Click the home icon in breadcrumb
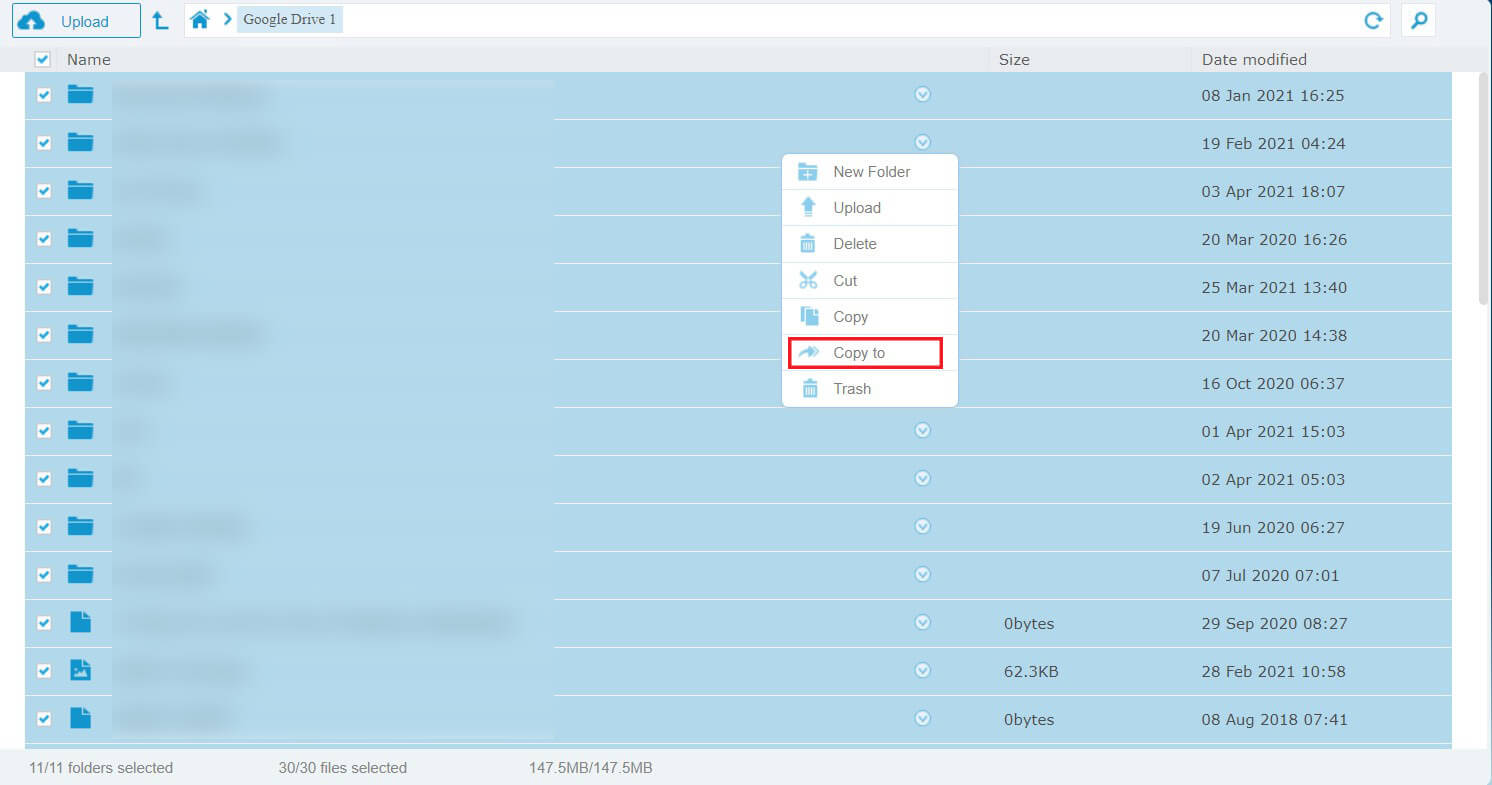The image size is (1492, 785). pos(200,20)
